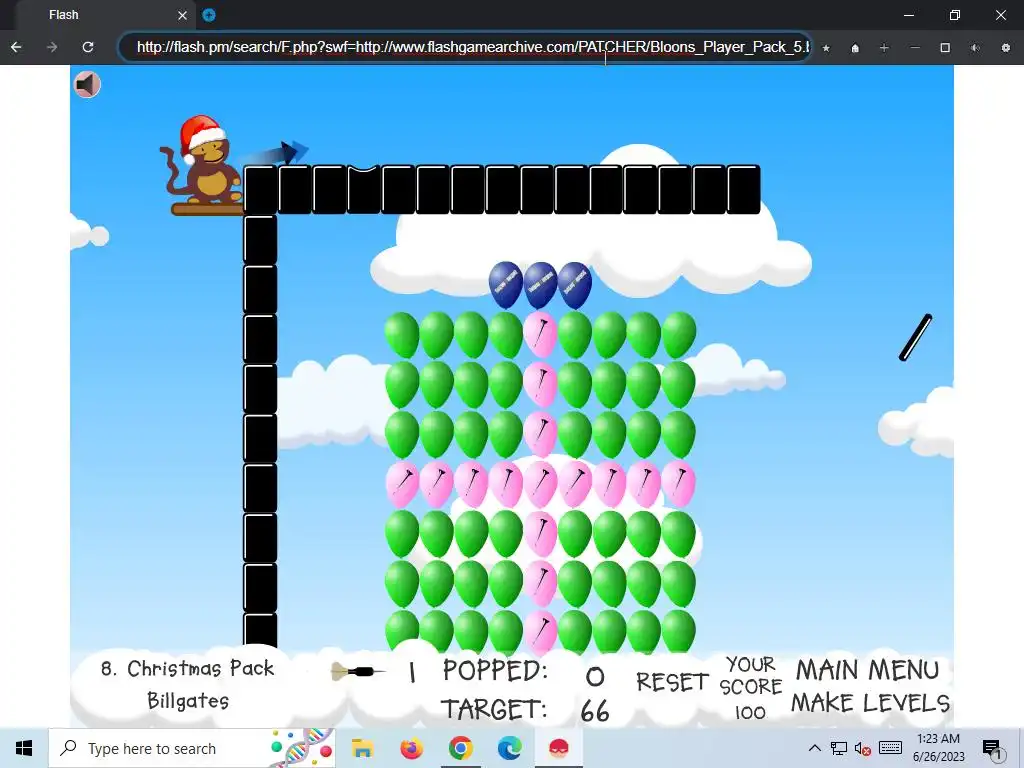Open network tray icon
The height and width of the screenshot is (768, 1024).
839,748
